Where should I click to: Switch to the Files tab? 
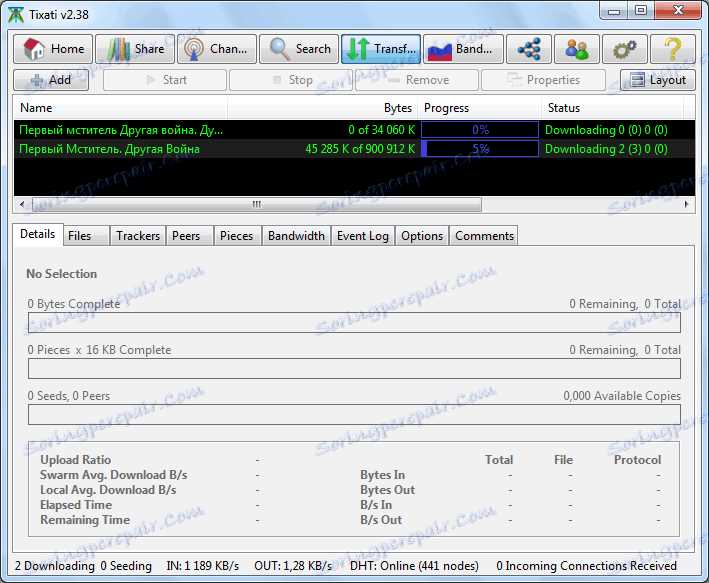click(x=86, y=236)
